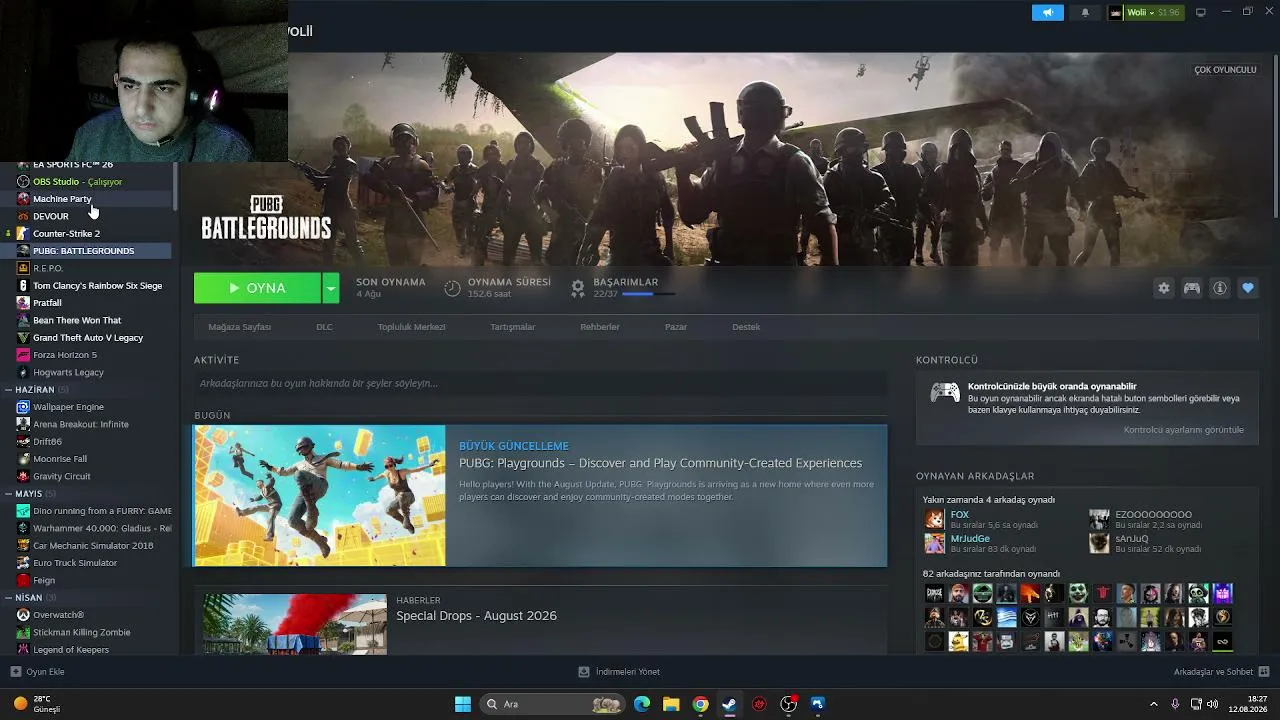Select Arena Breakout: Infinite in library
This screenshot has width=1280, height=720.
tap(86, 424)
